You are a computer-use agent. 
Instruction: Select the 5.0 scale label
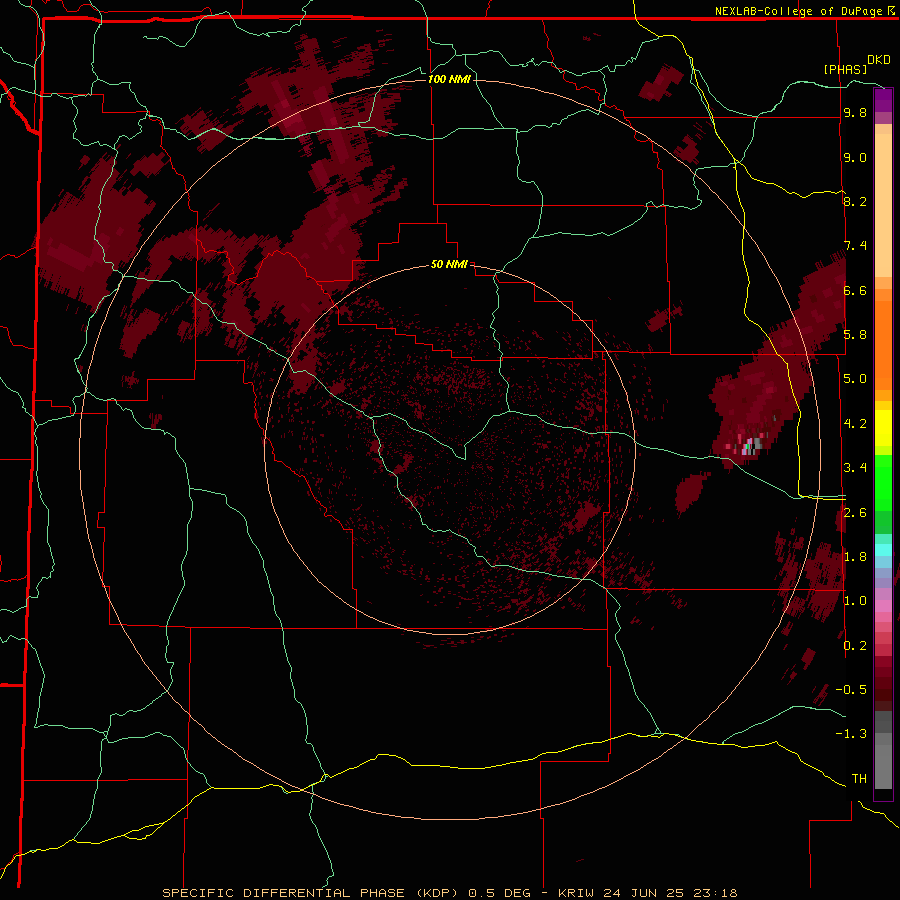tap(855, 379)
